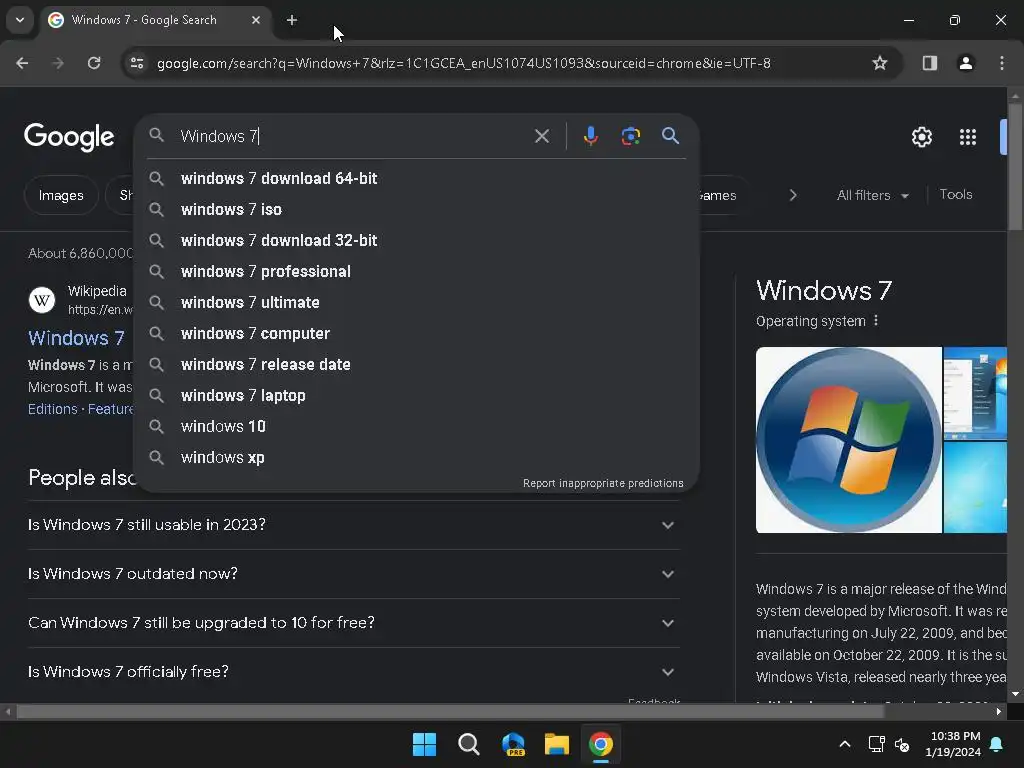Open tab search dropdown arrow
Image resolution: width=1024 pixels, height=768 pixels.
[x=20, y=20]
